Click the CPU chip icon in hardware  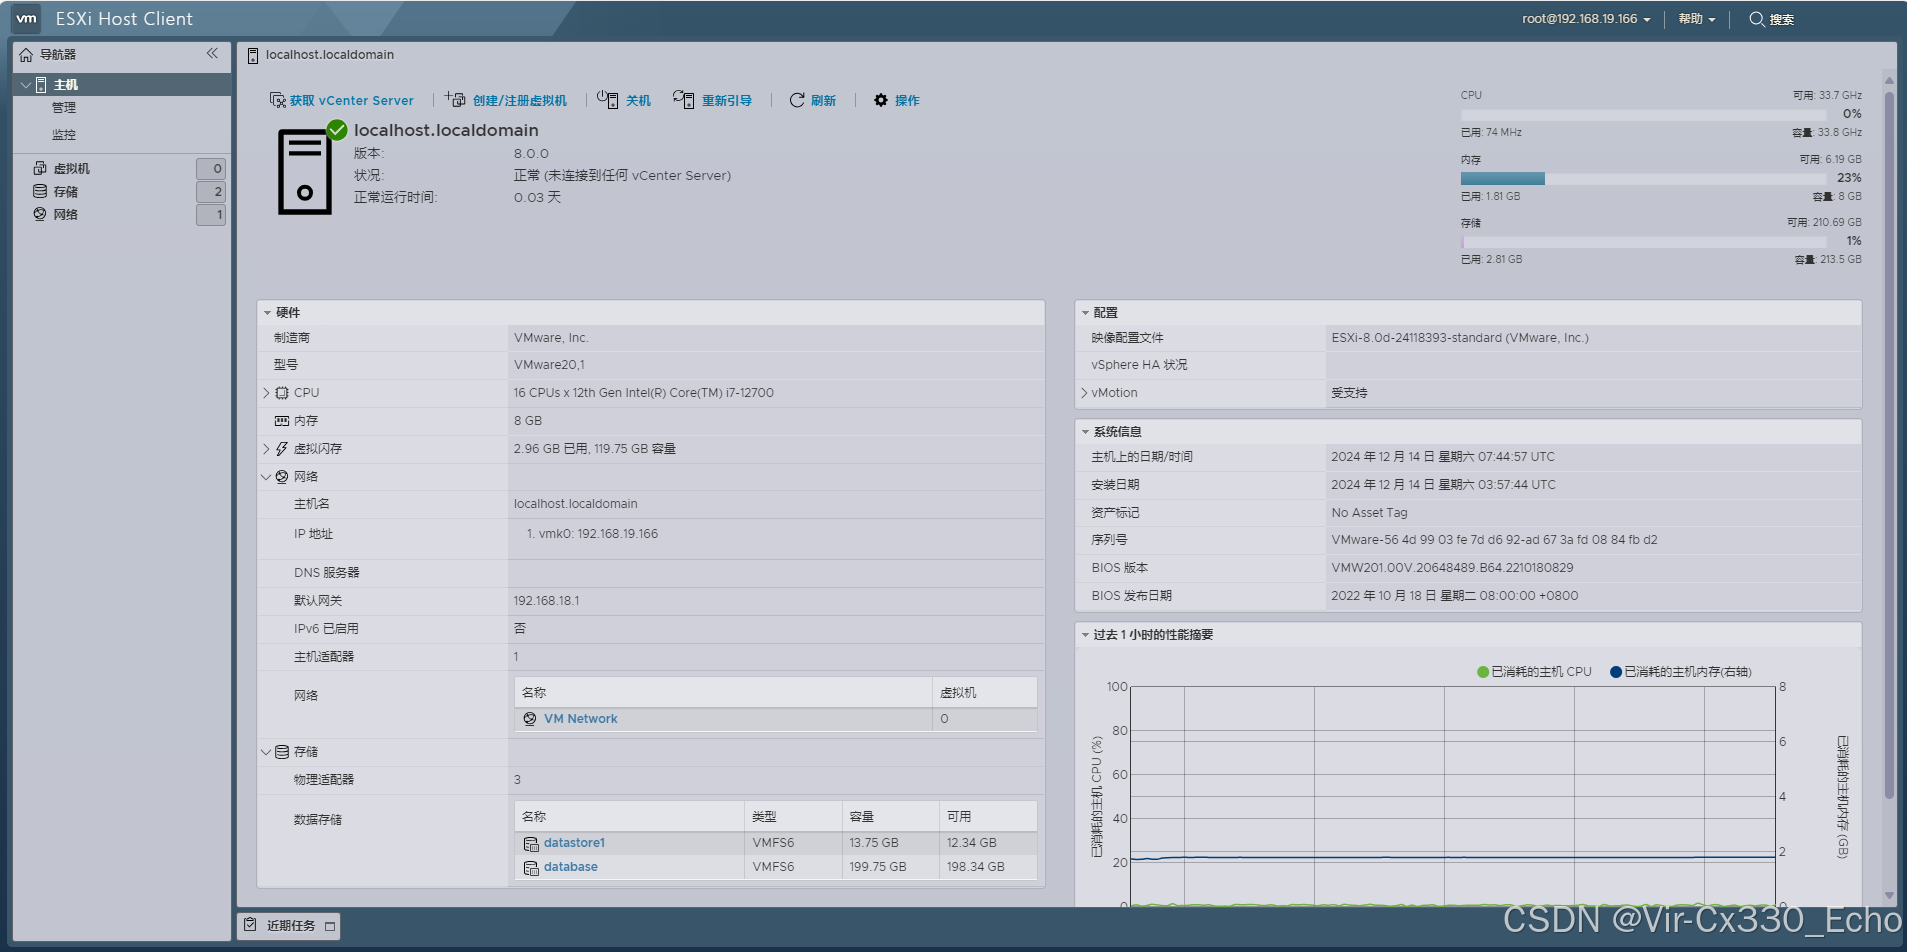[282, 393]
